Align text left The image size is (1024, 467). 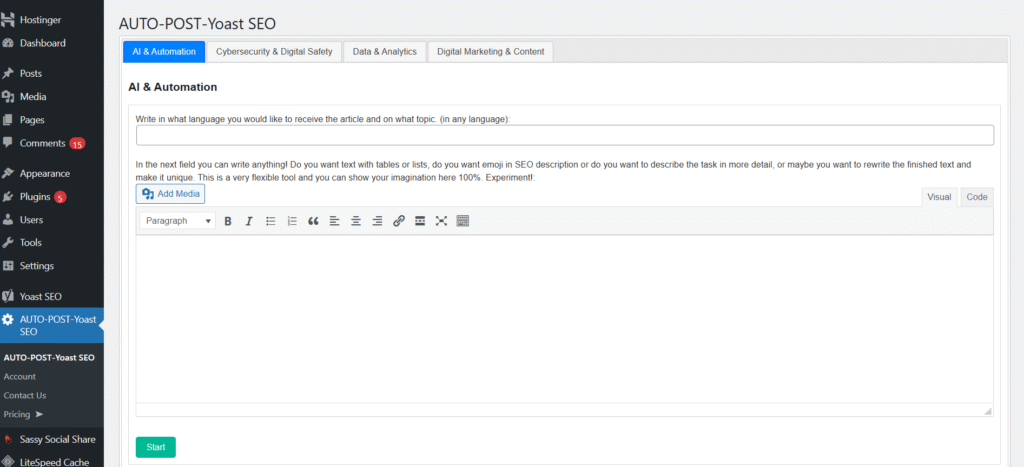point(334,221)
